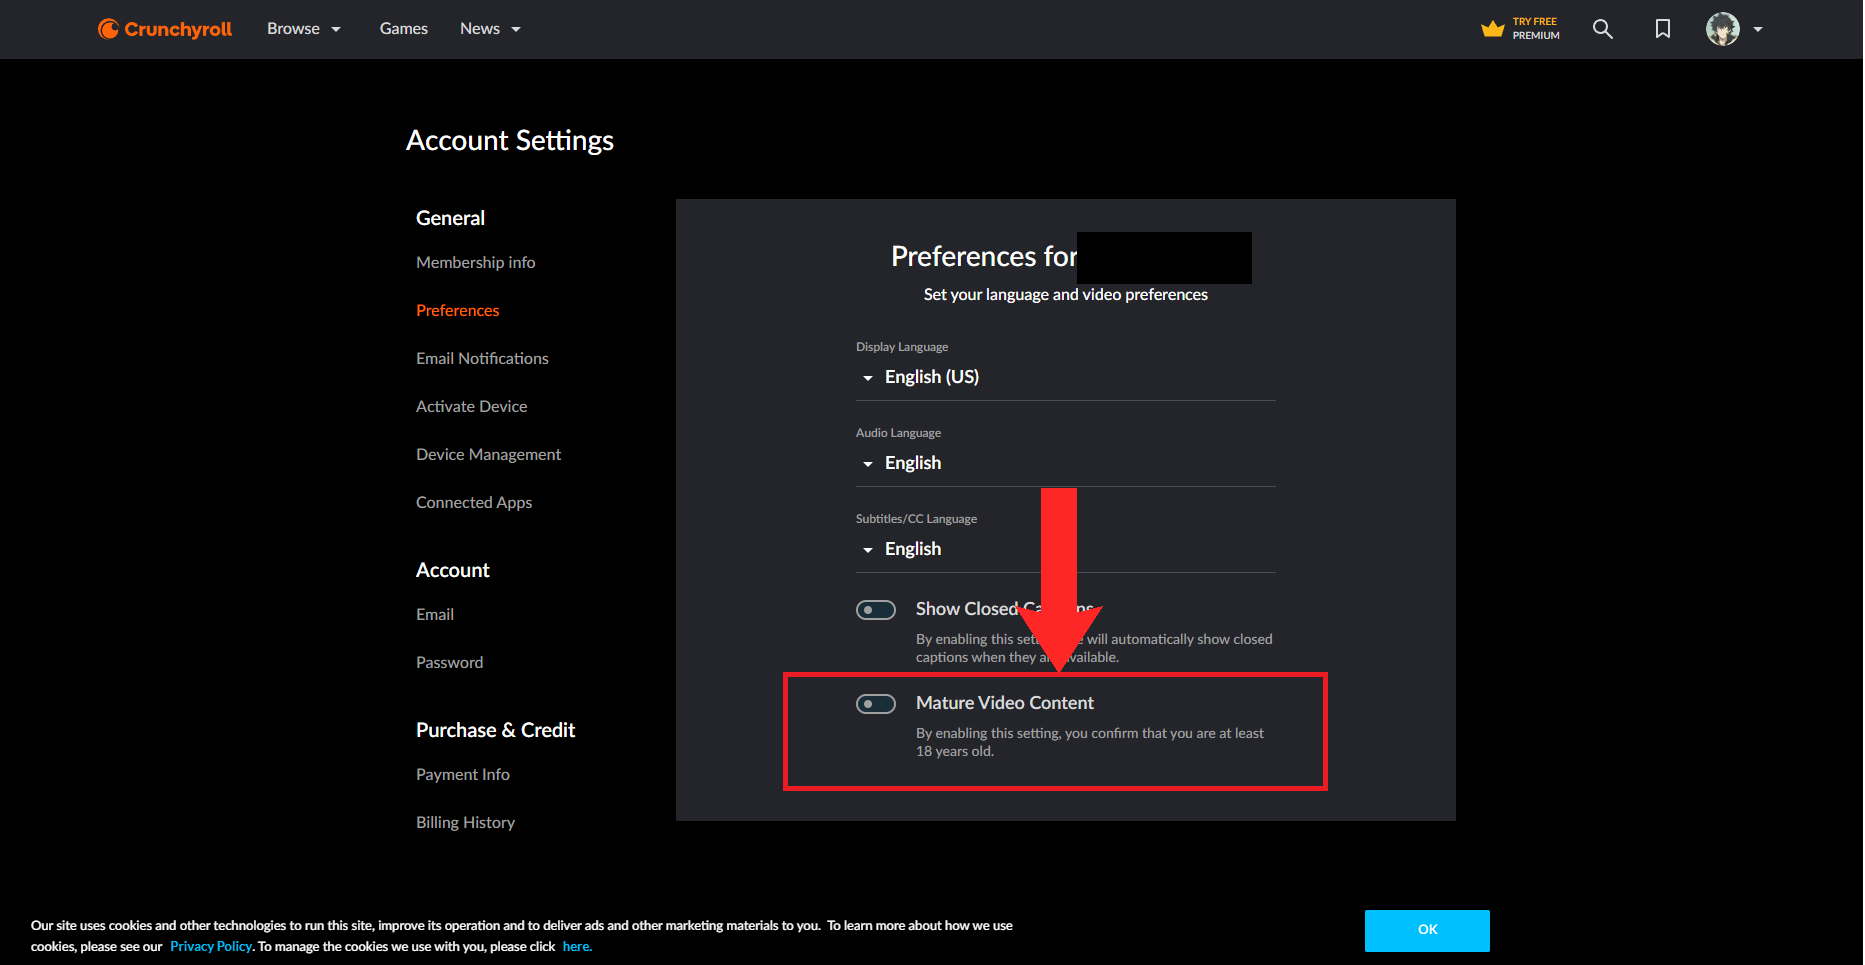Click the Crunchyroll logo
Screen dimensions: 1865x965
coord(165,29)
